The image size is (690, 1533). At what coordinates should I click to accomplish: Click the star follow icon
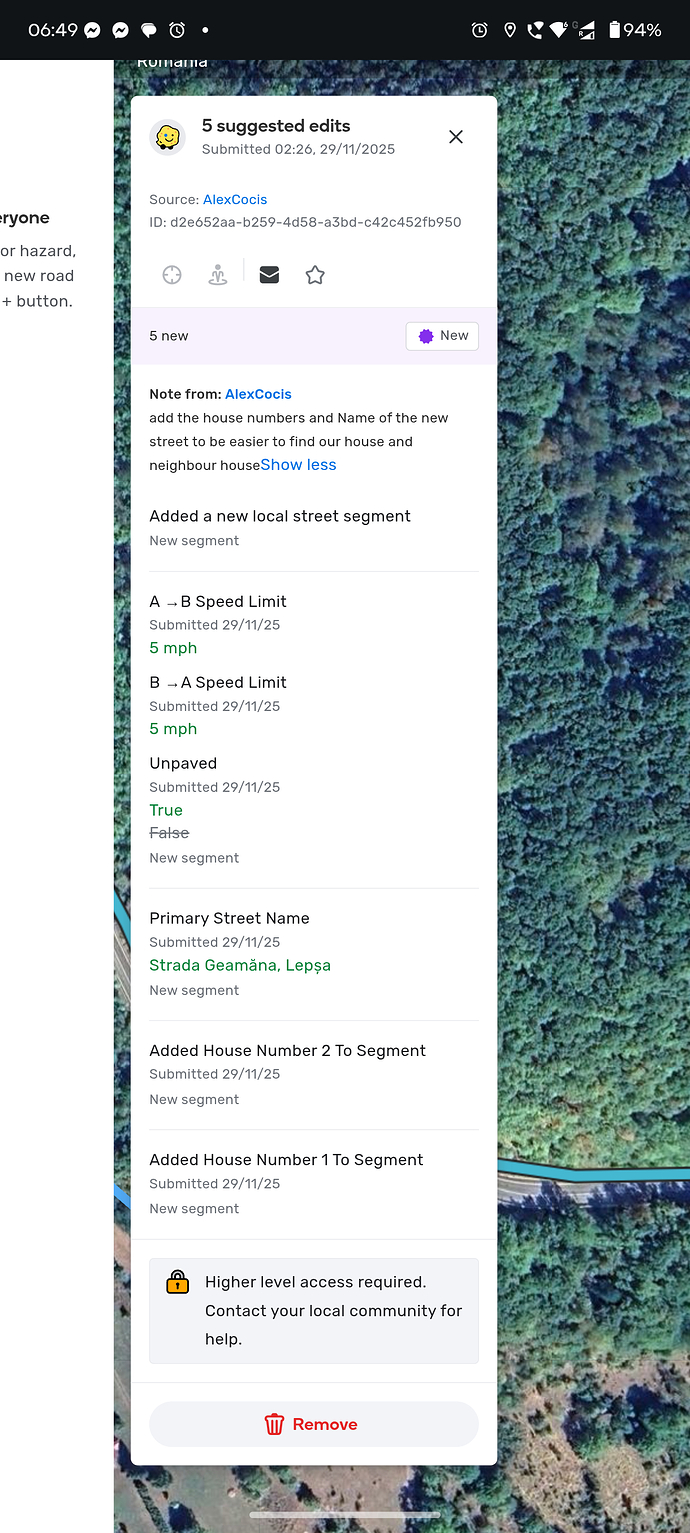(315, 275)
